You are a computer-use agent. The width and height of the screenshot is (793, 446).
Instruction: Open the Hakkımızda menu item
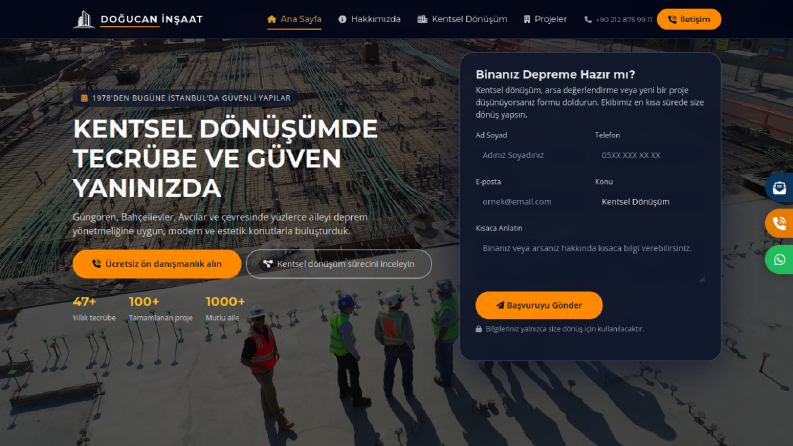369,19
